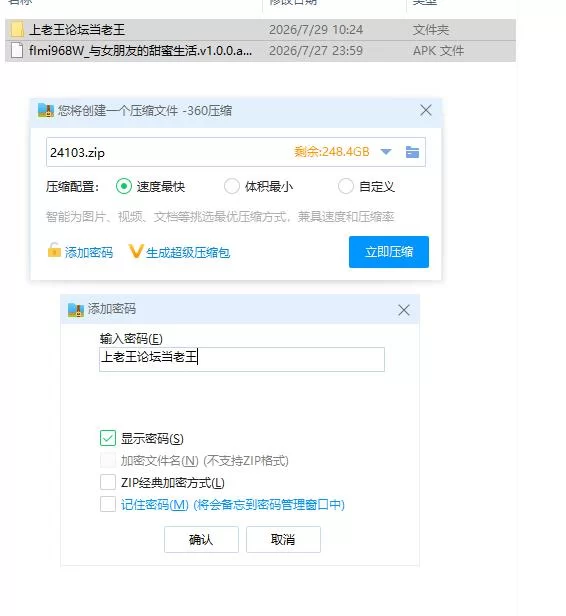Click the date 2026/7/29 10:24
Screen dimensions: 566x616
(x=316, y=30)
